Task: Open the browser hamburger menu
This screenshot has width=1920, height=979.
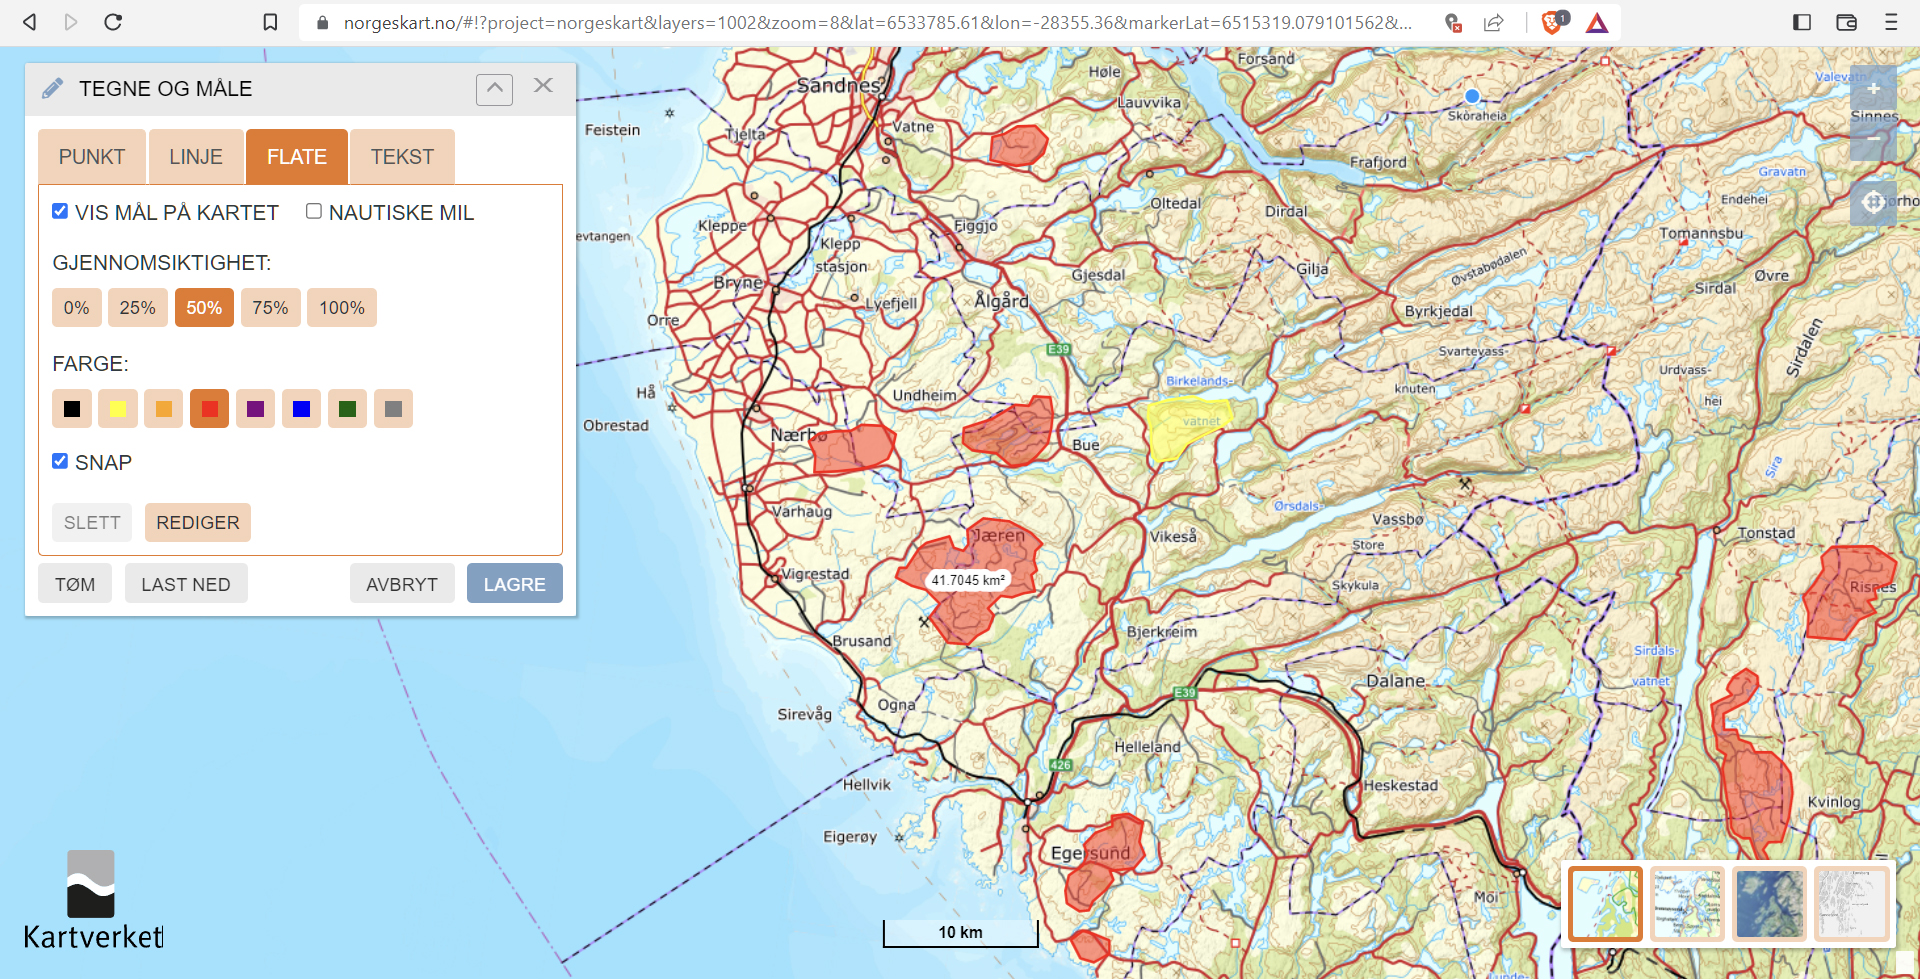Action: [1890, 22]
